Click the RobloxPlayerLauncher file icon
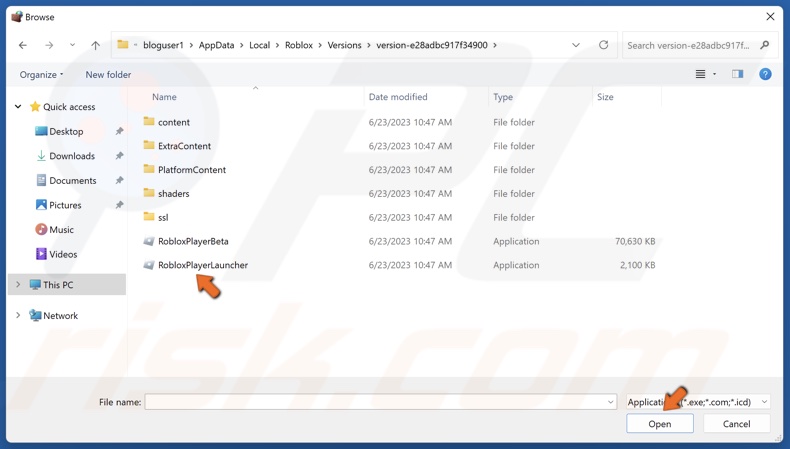 click(149, 265)
